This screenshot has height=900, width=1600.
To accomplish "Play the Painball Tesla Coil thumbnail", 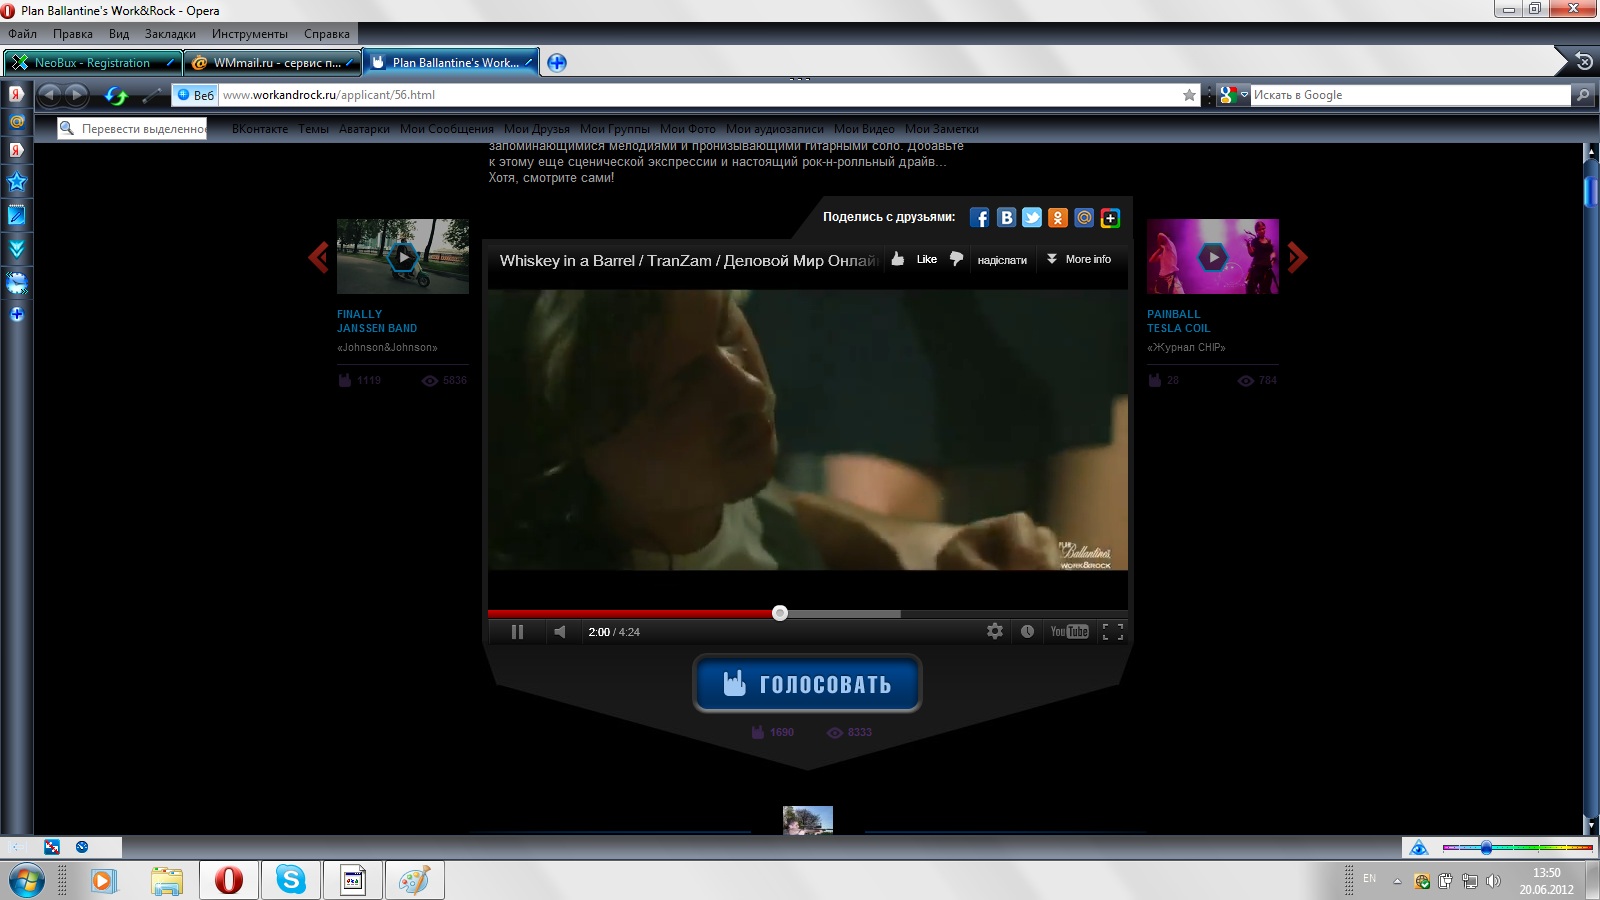I will click(1213, 256).
